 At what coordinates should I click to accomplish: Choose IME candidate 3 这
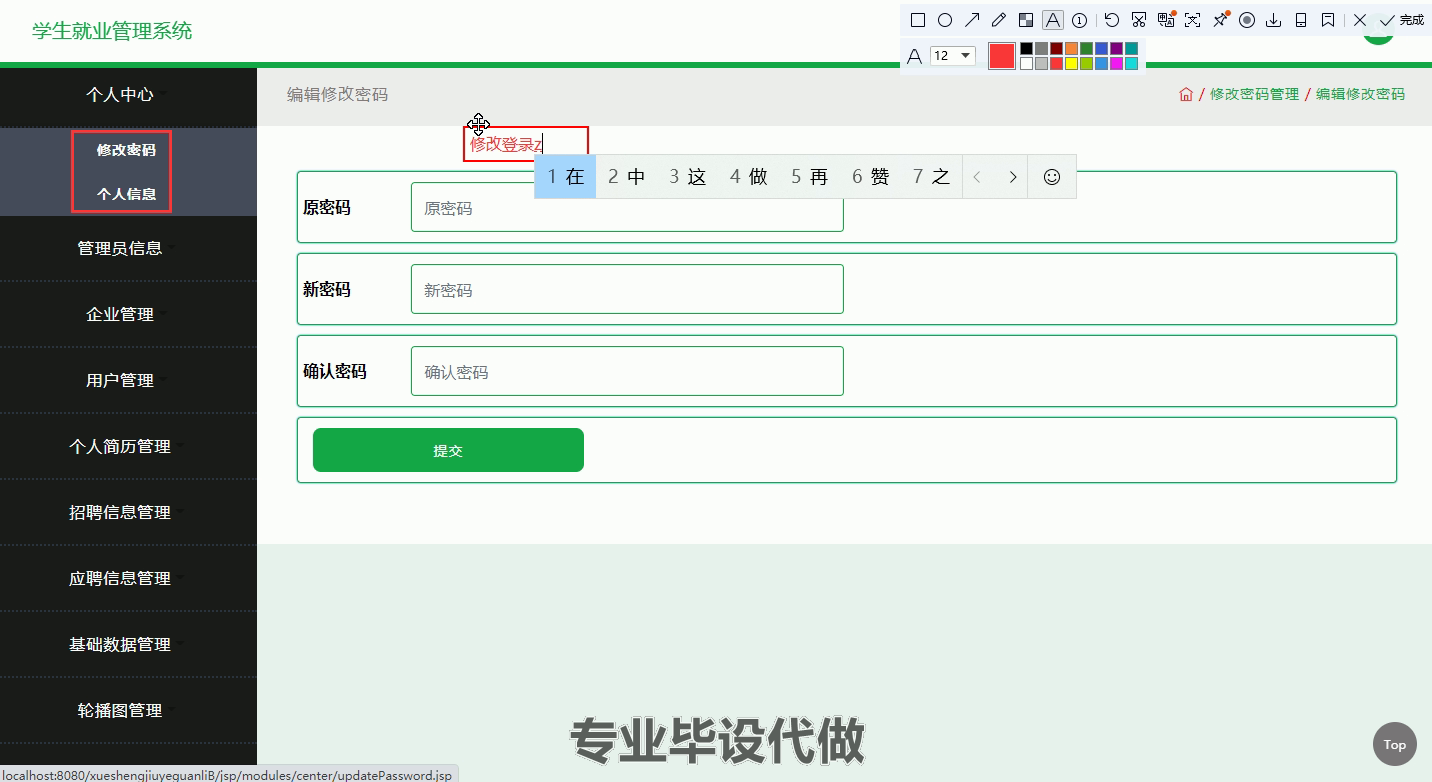688,177
